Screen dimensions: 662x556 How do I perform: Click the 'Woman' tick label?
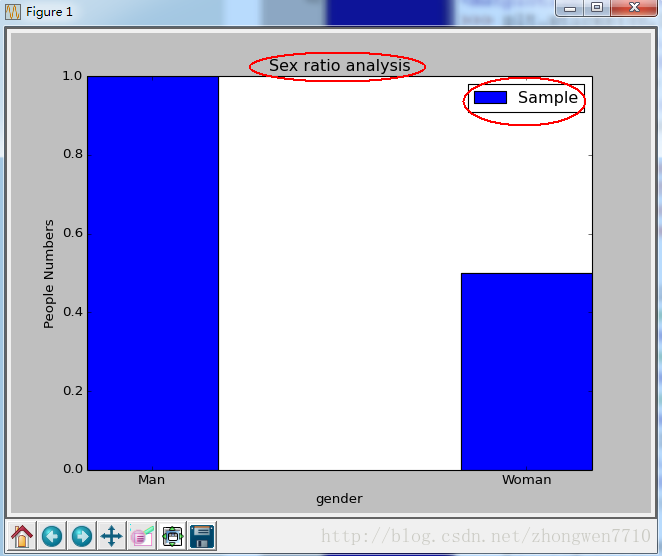(x=526, y=480)
